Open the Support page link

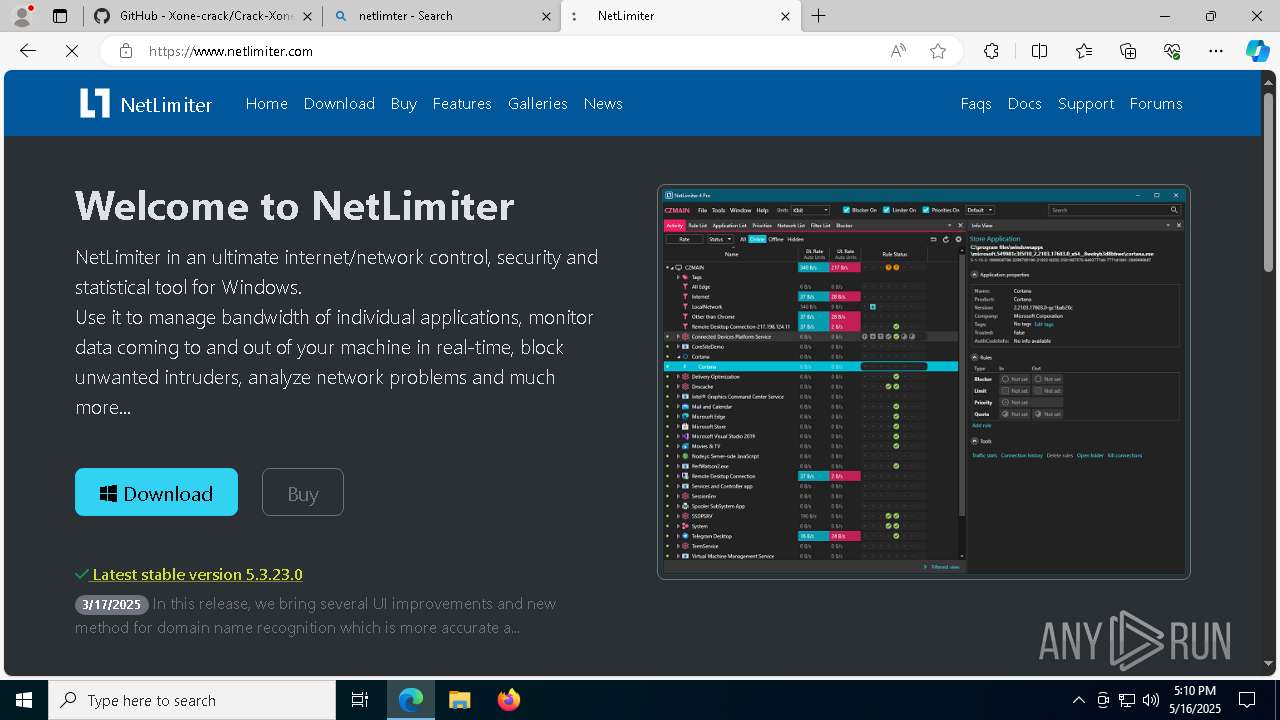click(1086, 104)
